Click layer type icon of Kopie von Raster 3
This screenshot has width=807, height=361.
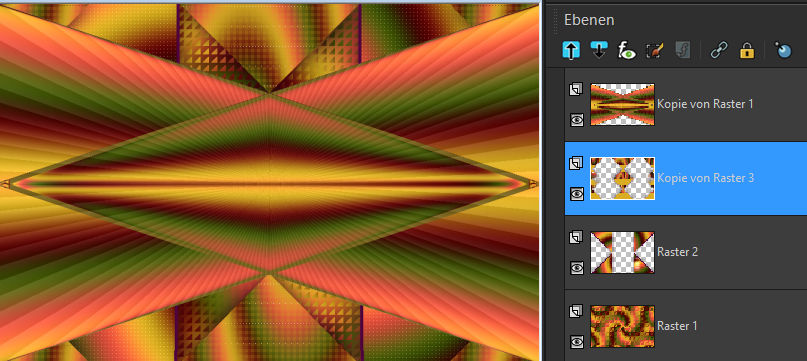click(x=576, y=163)
